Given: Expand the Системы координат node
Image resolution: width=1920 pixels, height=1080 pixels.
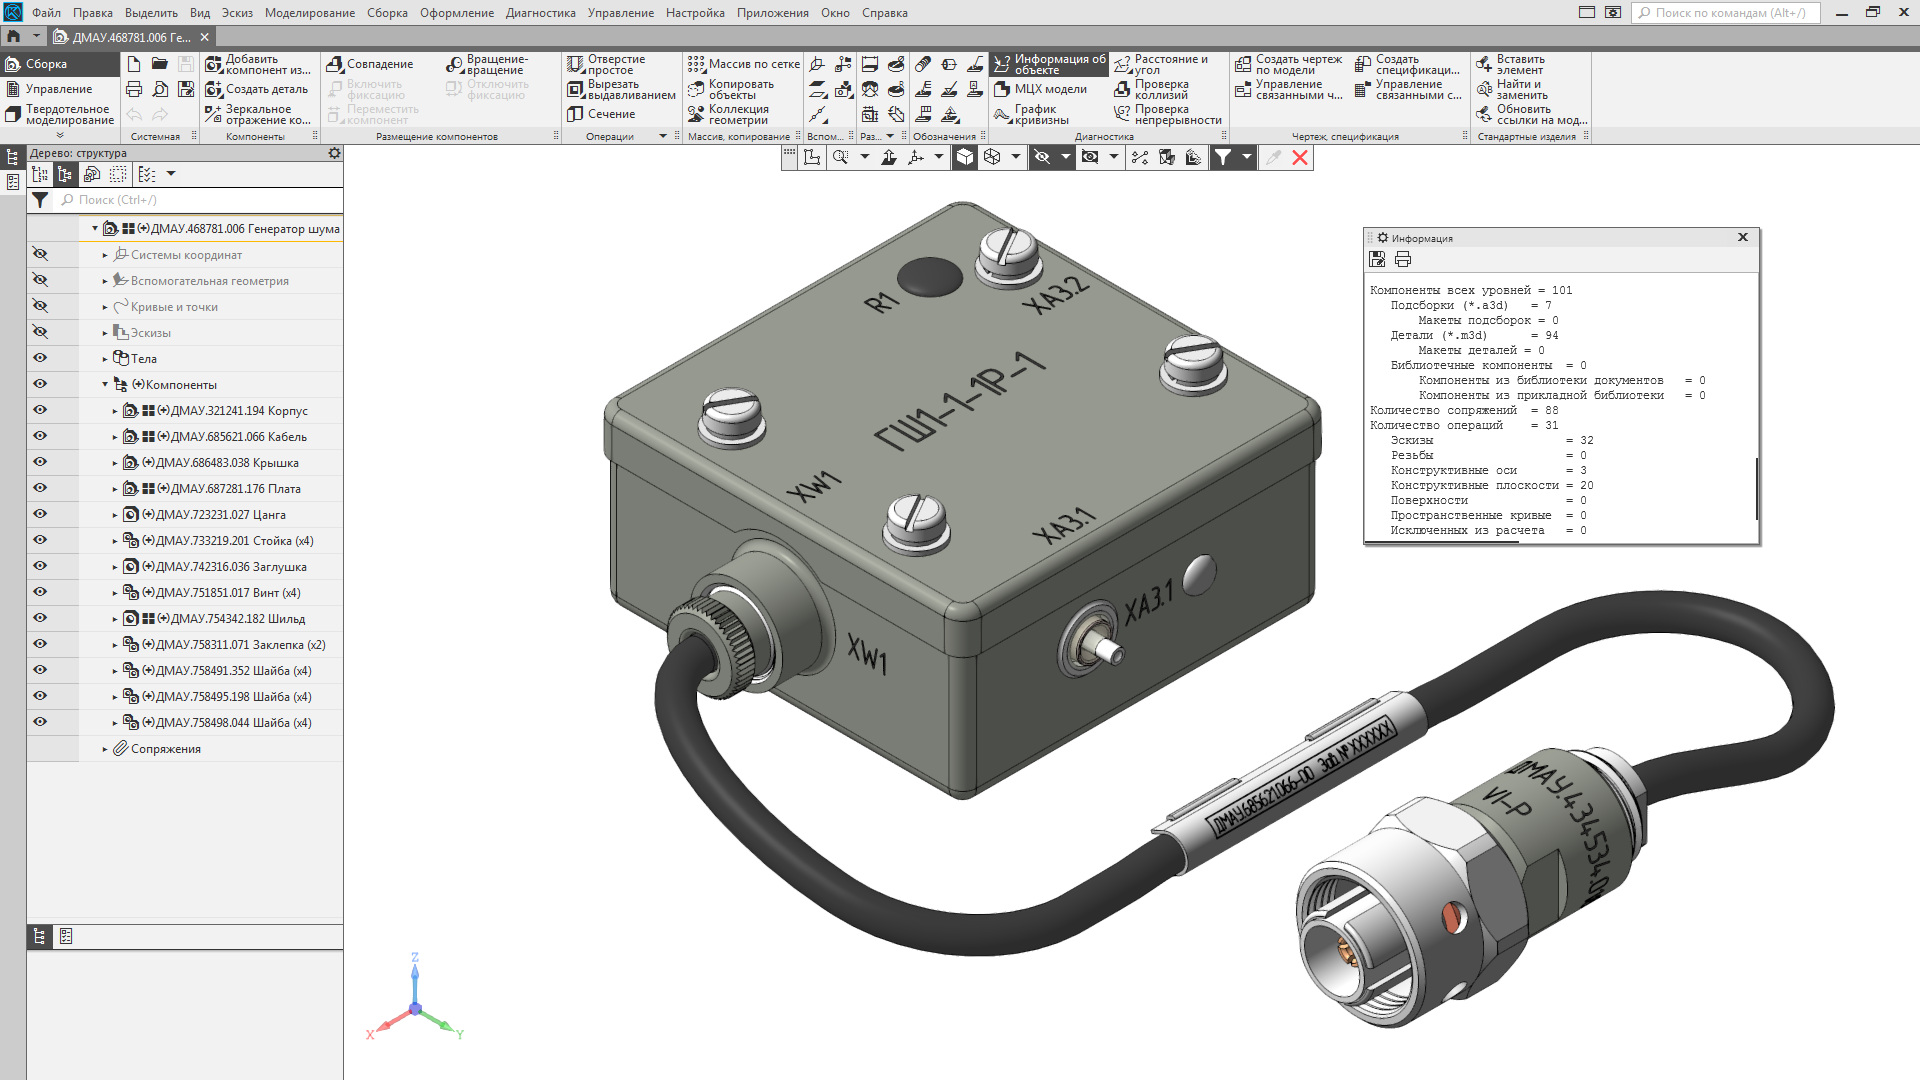Looking at the screenshot, I should (x=105, y=255).
